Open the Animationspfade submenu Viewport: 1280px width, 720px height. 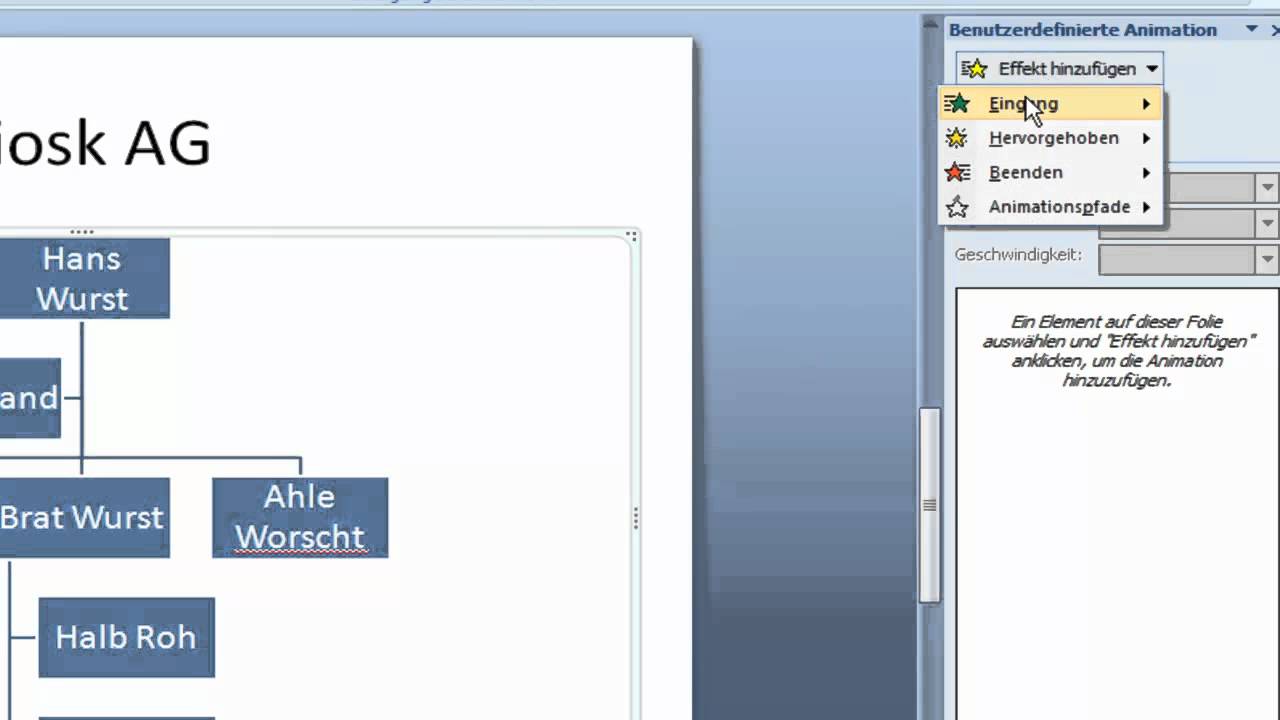click(x=1051, y=207)
